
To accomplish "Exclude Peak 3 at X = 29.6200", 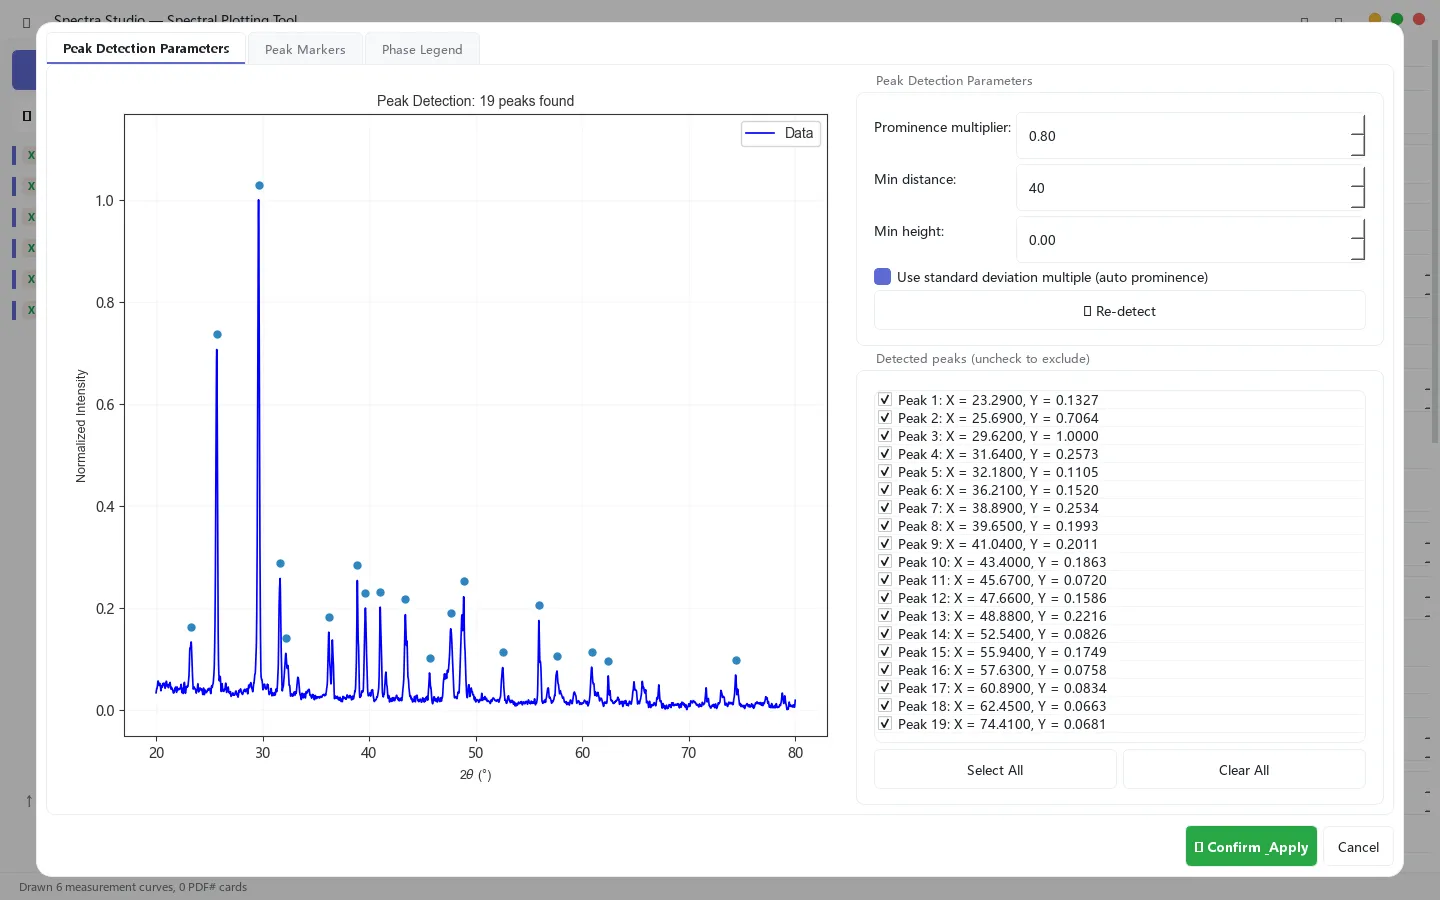I will (x=885, y=435).
